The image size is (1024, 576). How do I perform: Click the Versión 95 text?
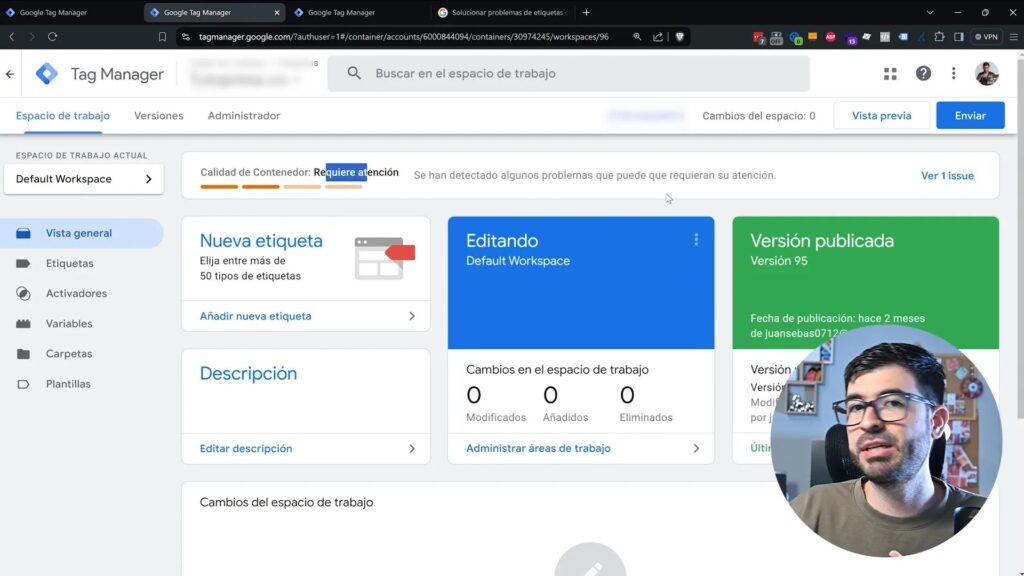[x=778, y=261]
